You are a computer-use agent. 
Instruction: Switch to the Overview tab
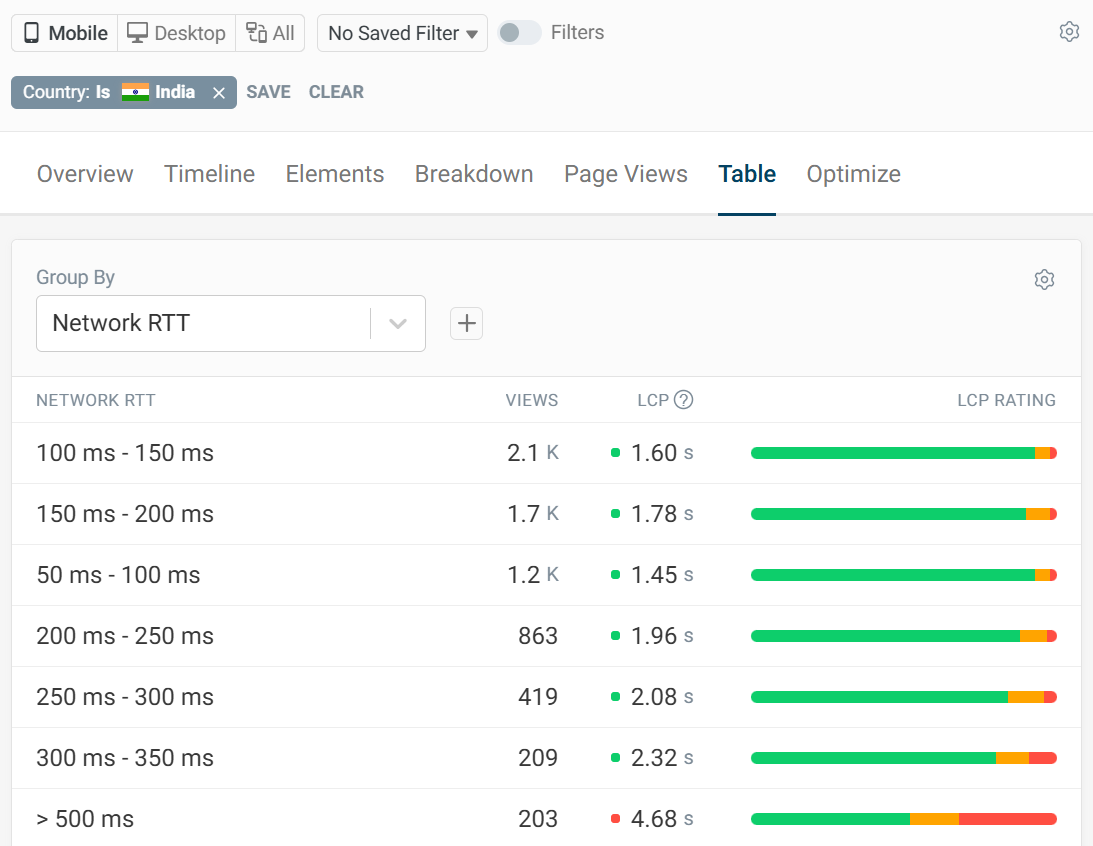click(85, 173)
